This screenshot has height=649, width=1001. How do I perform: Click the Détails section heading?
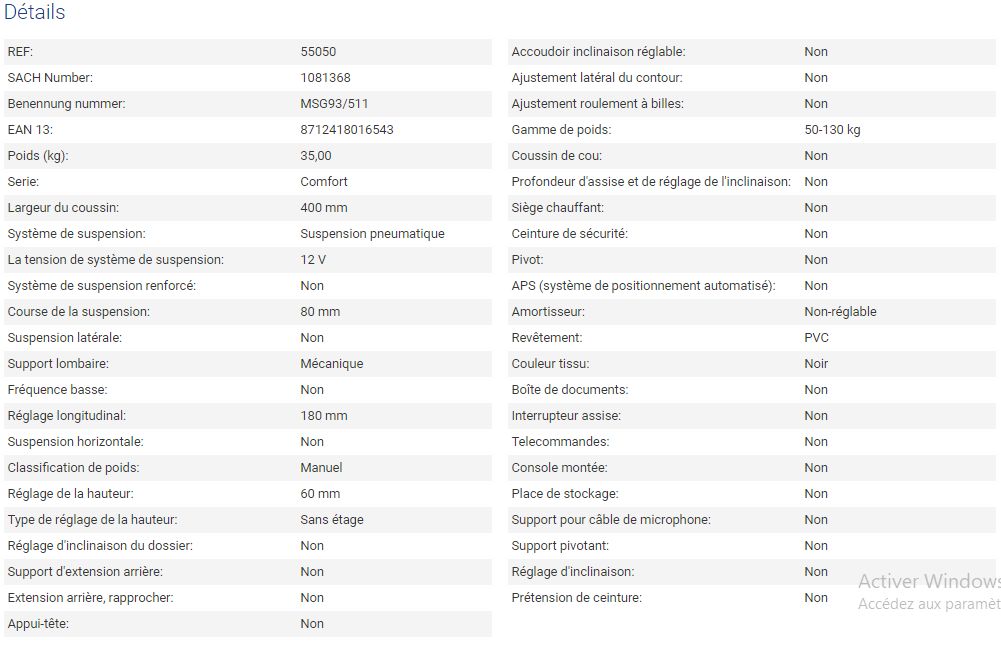pos(35,13)
